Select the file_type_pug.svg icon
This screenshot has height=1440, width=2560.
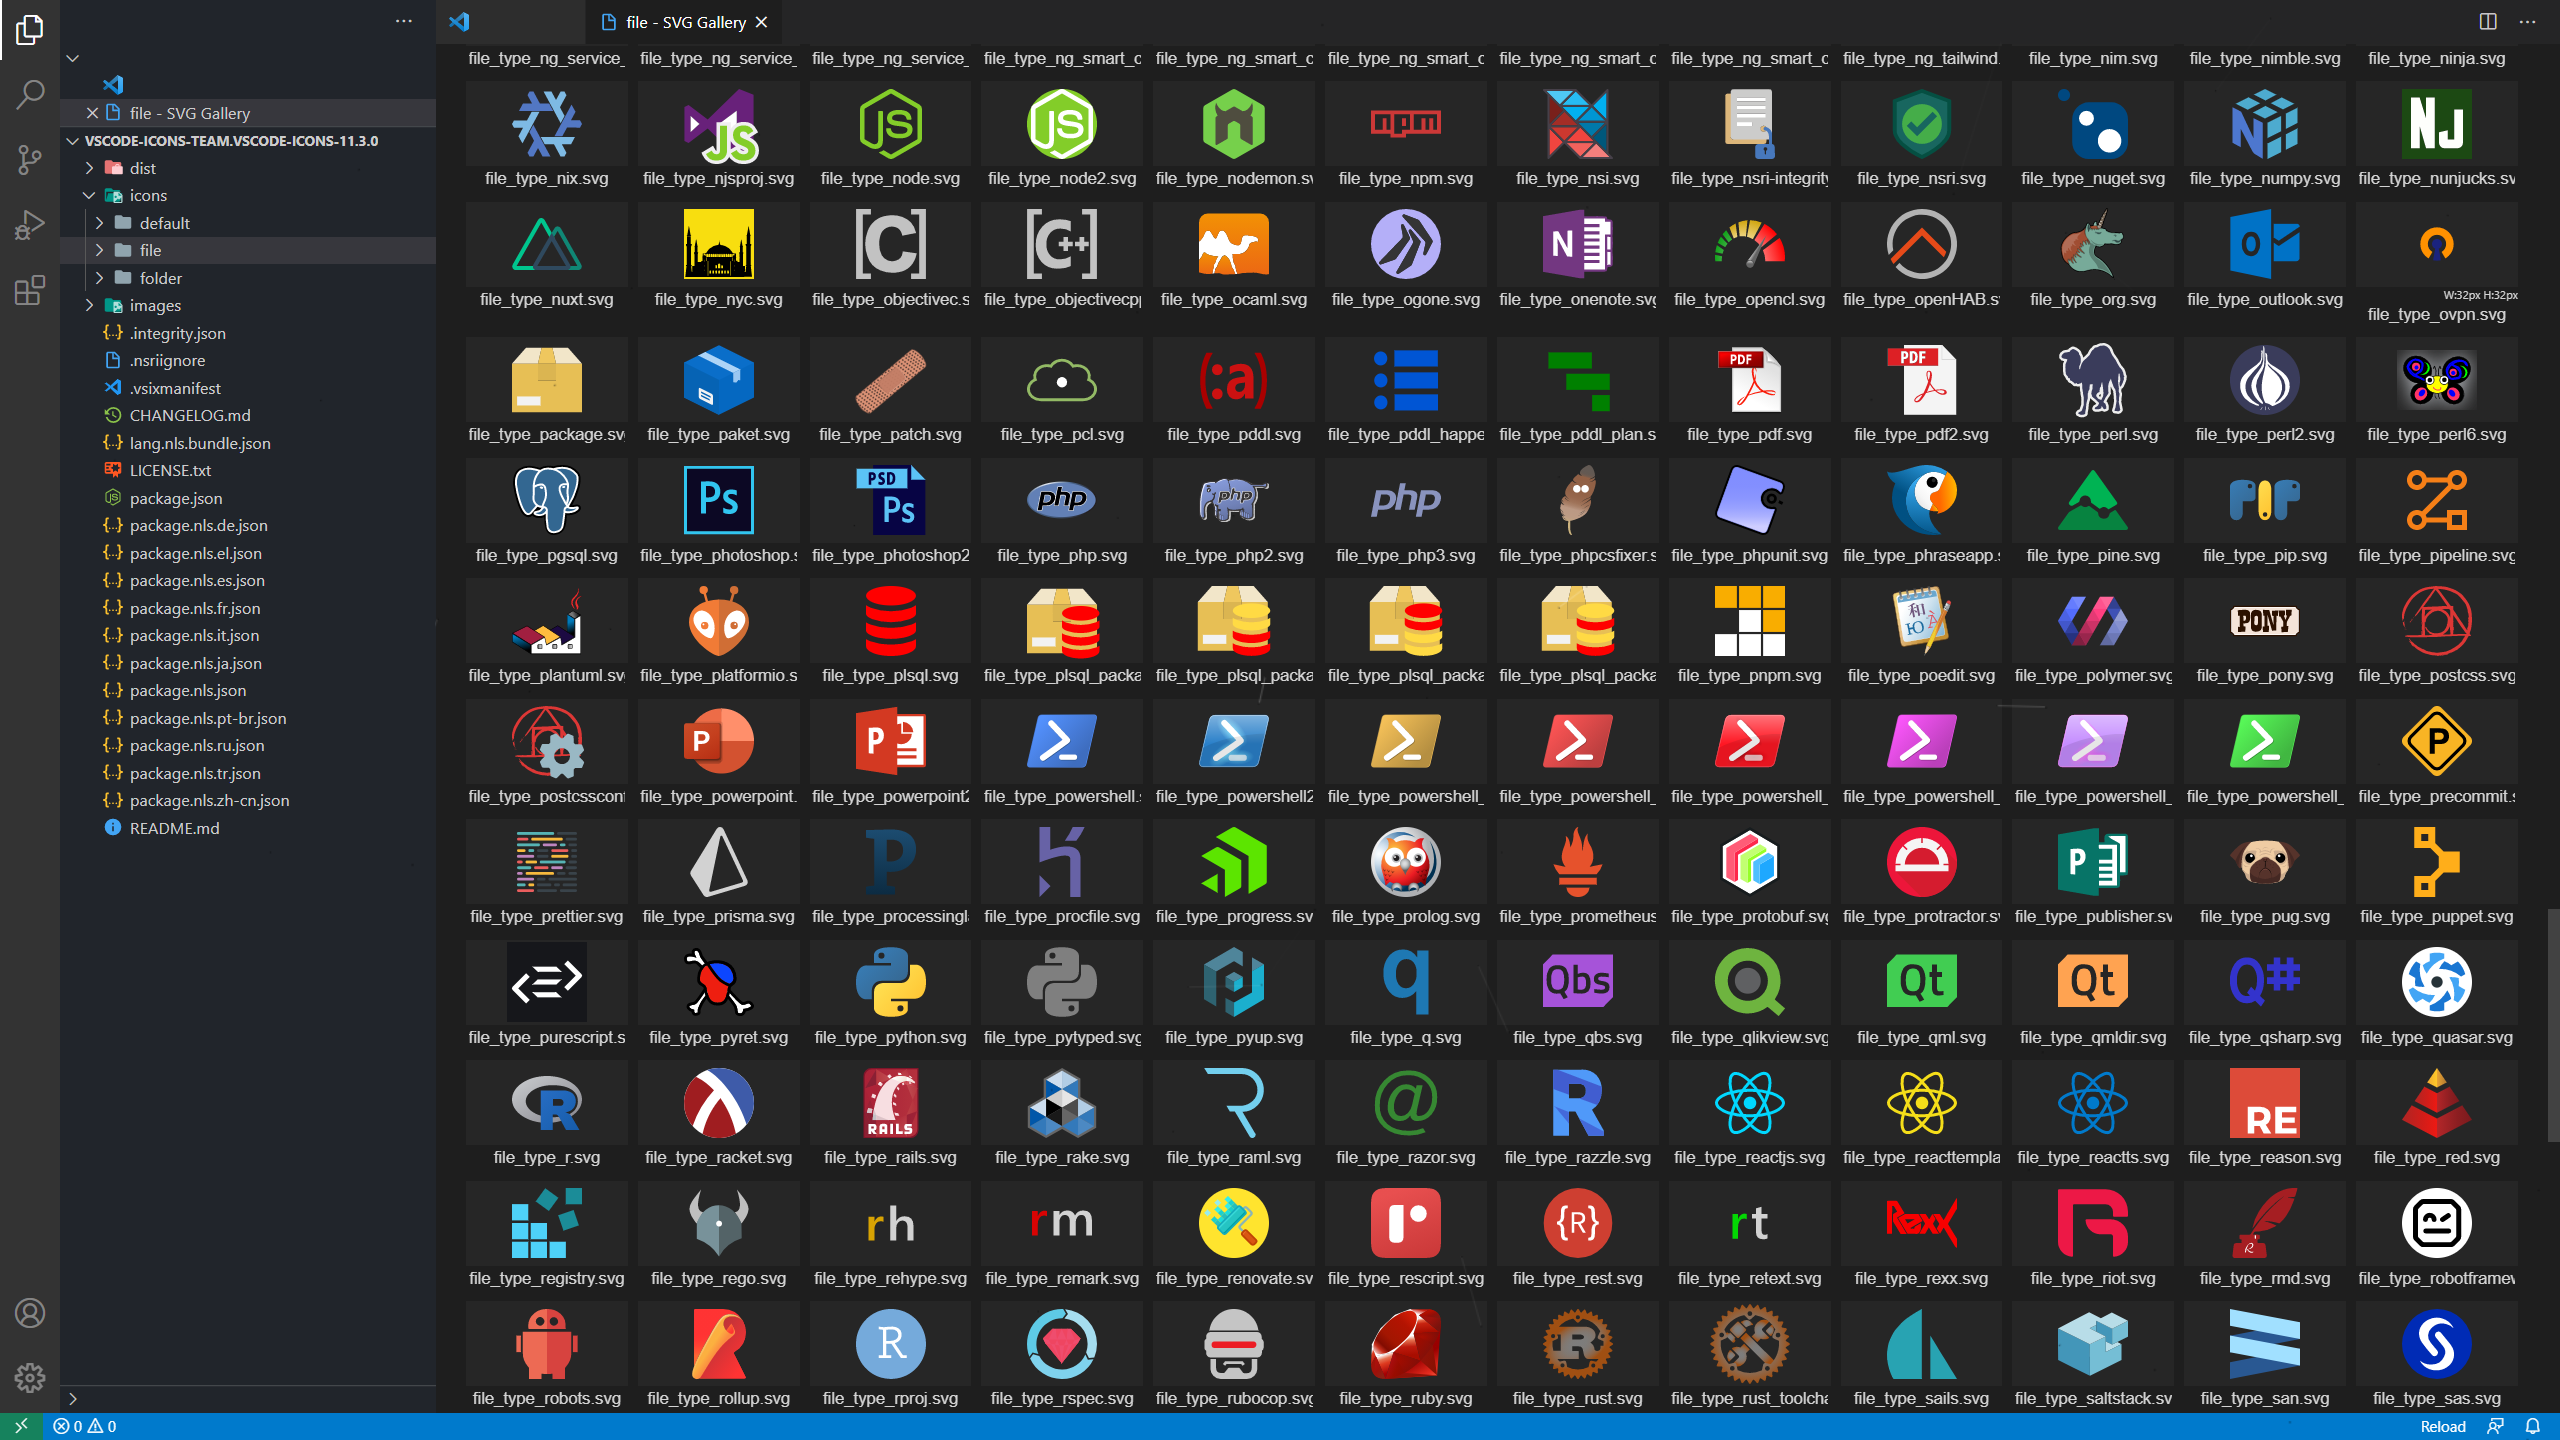2265,862
